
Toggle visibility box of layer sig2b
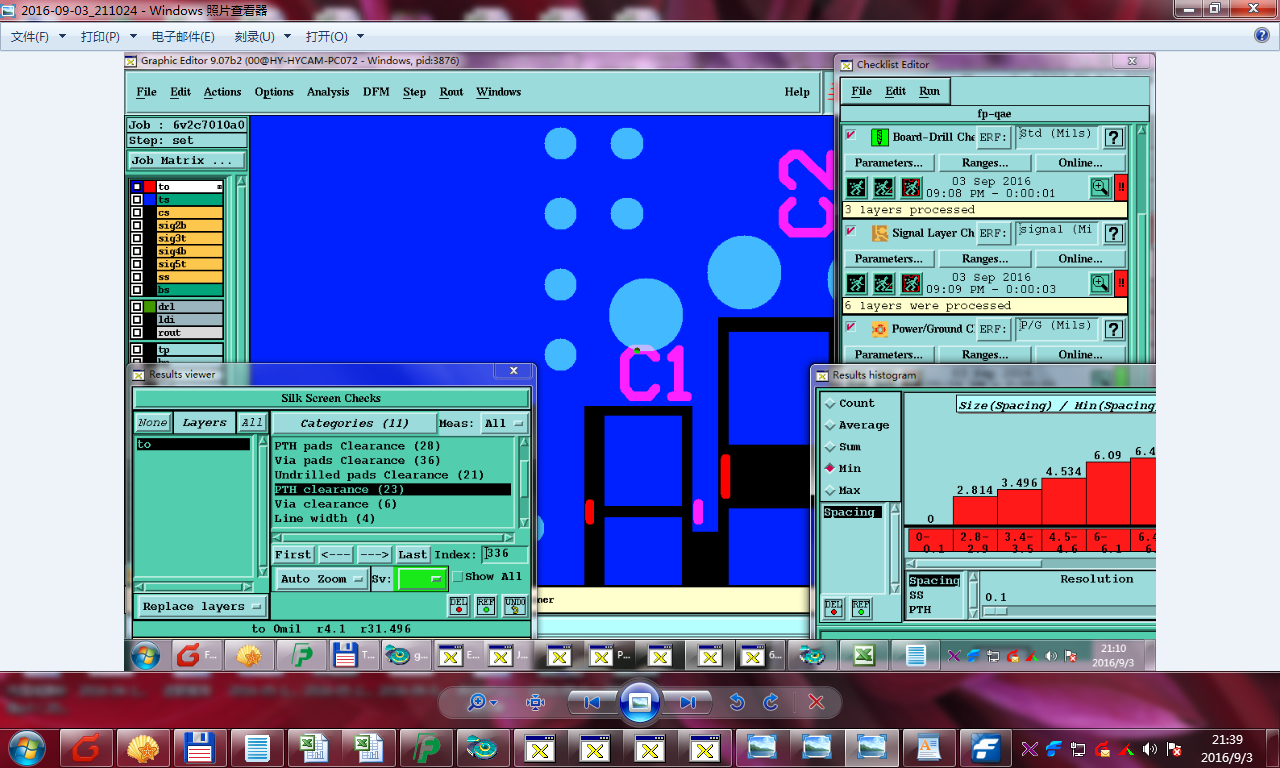click(137, 226)
